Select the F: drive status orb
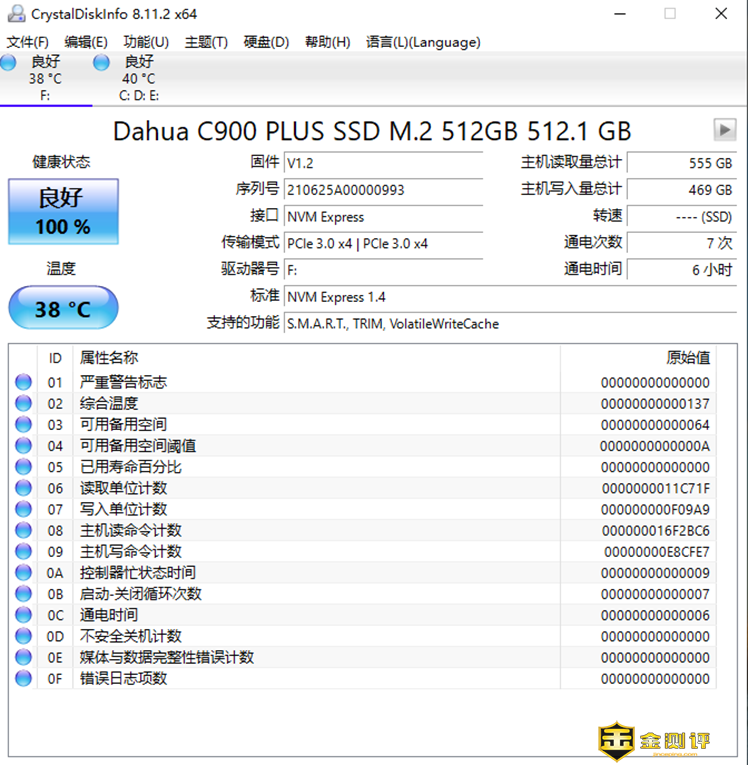The height and width of the screenshot is (765, 748). pyautogui.click(x=9, y=63)
